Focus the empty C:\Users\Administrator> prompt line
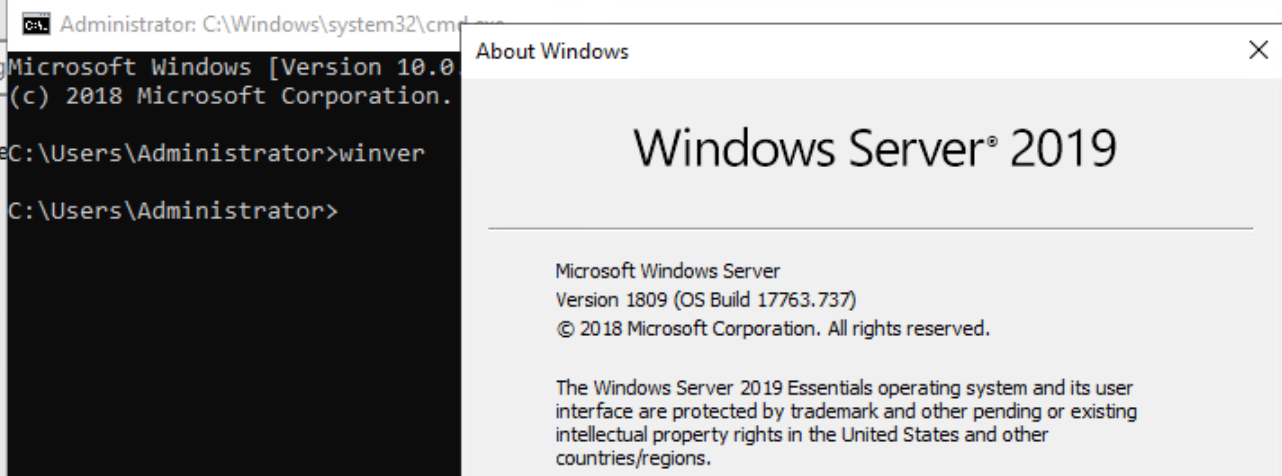 click(x=173, y=211)
